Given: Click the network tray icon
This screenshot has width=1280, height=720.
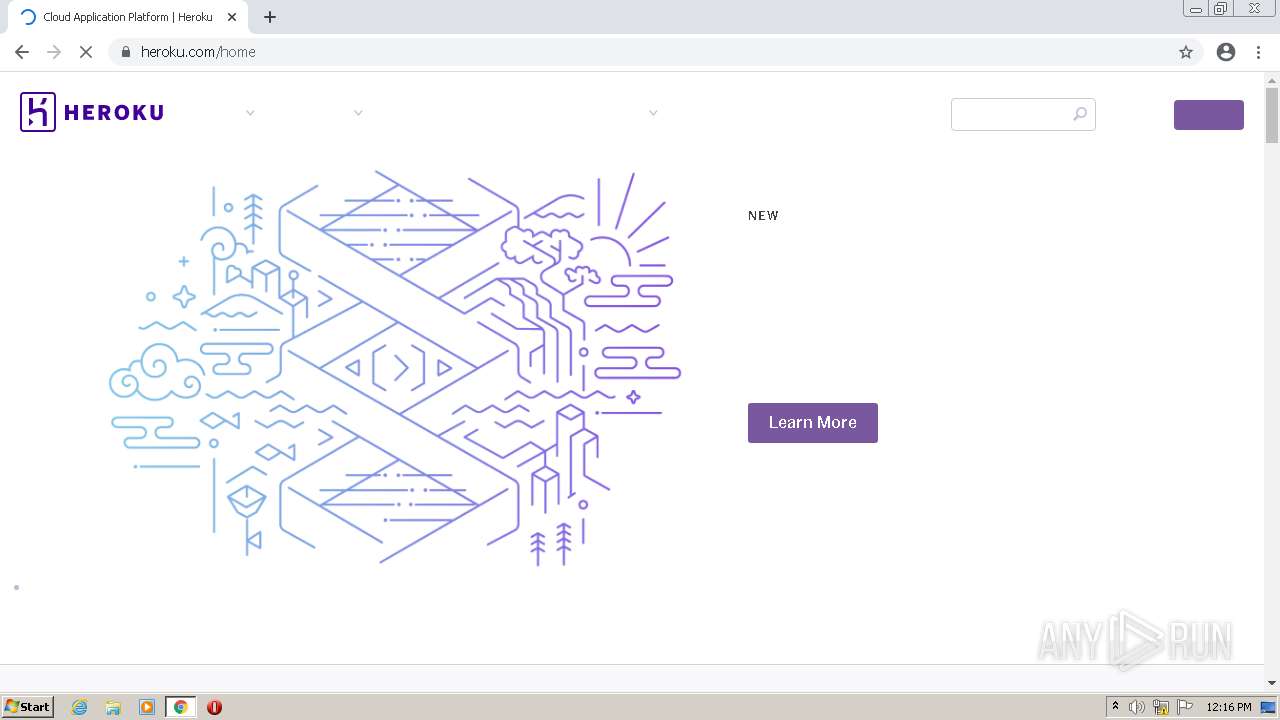Looking at the screenshot, I should [x=1161, y=707].
